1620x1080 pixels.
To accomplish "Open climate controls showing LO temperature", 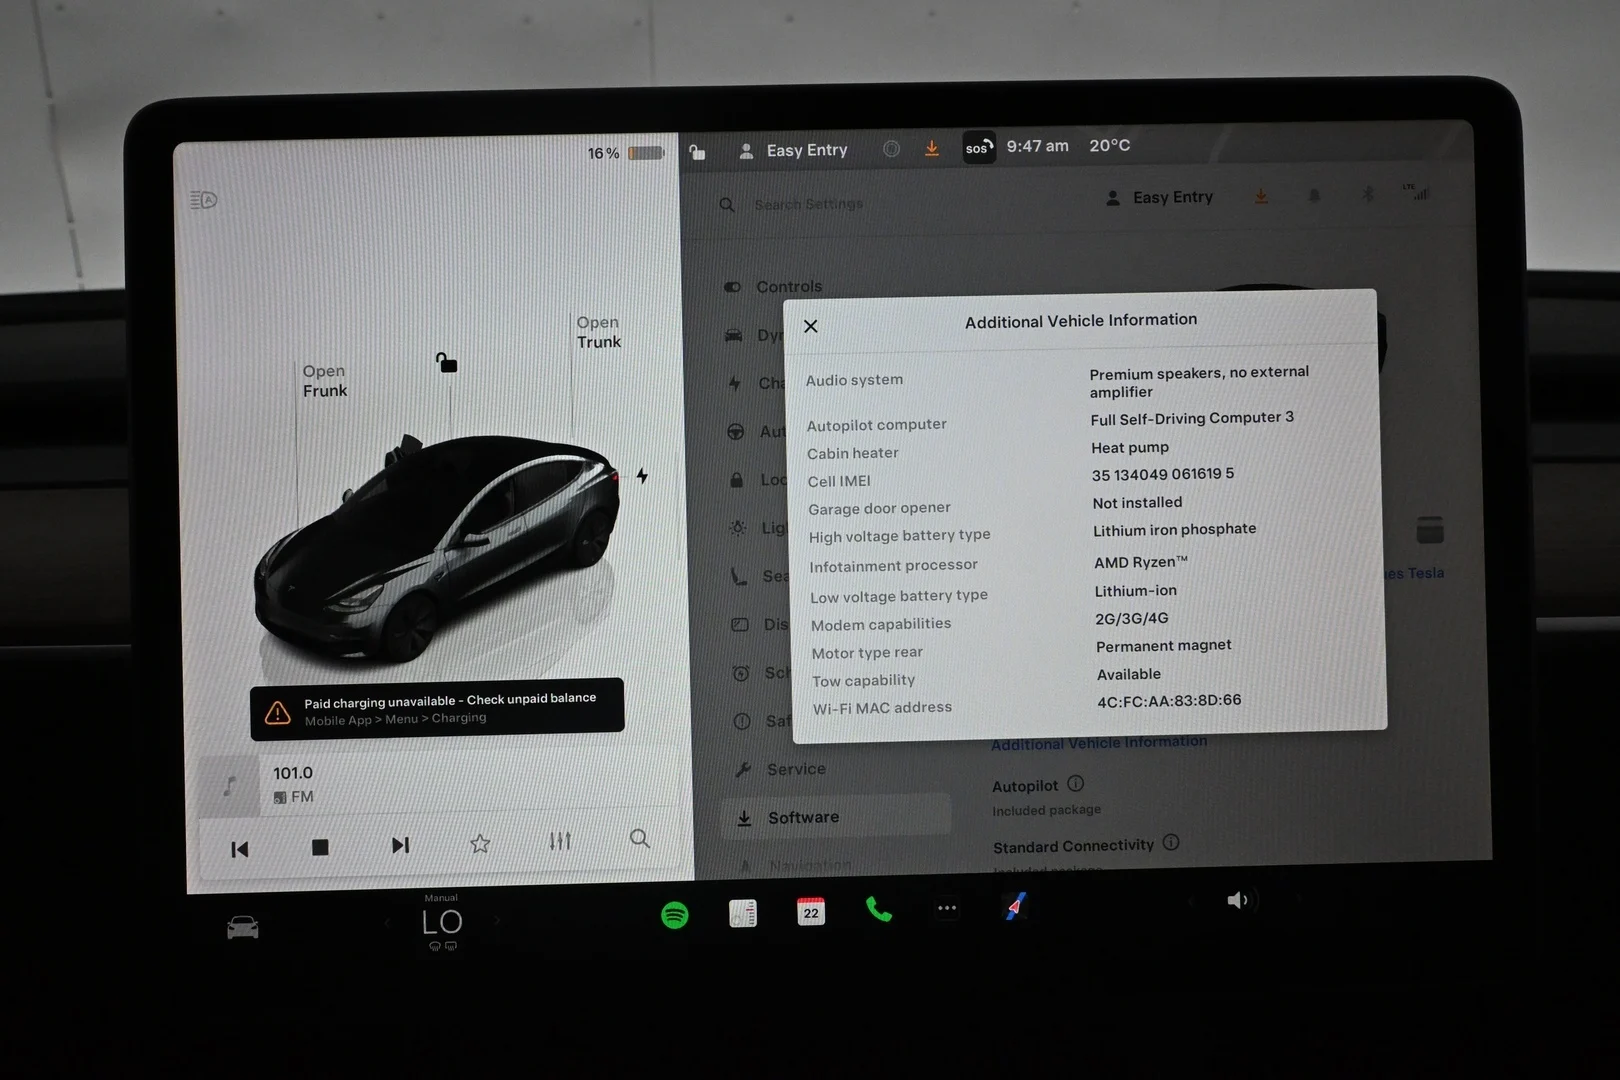I will (x=442, y=923).
